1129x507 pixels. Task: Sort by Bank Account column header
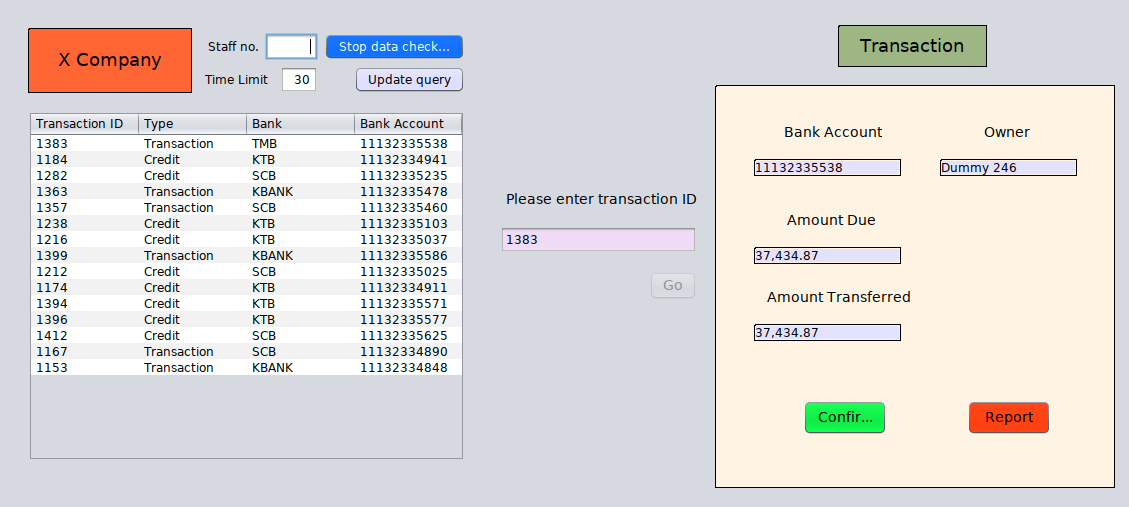(x=408, y=124)
